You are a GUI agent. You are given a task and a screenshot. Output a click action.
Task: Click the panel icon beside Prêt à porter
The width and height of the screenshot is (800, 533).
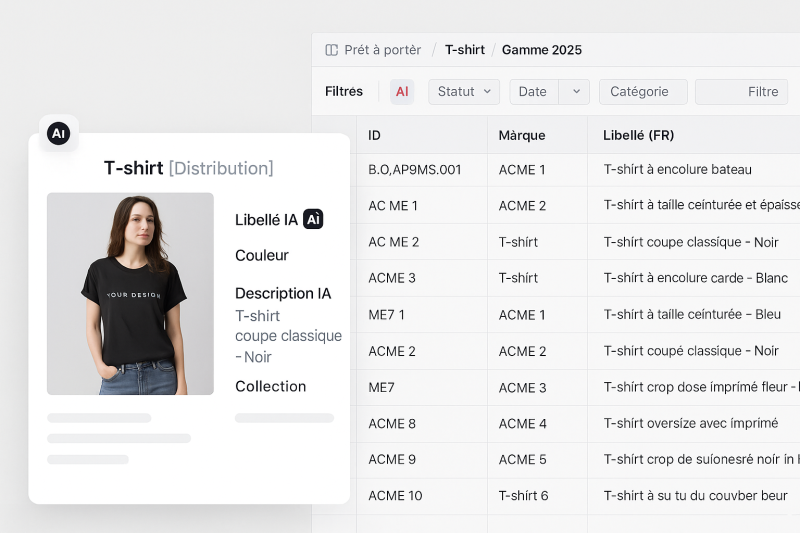coord(332,50)
